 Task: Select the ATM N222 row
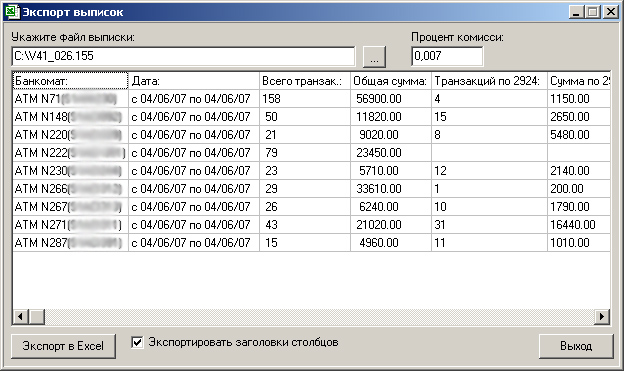[311, 153]
